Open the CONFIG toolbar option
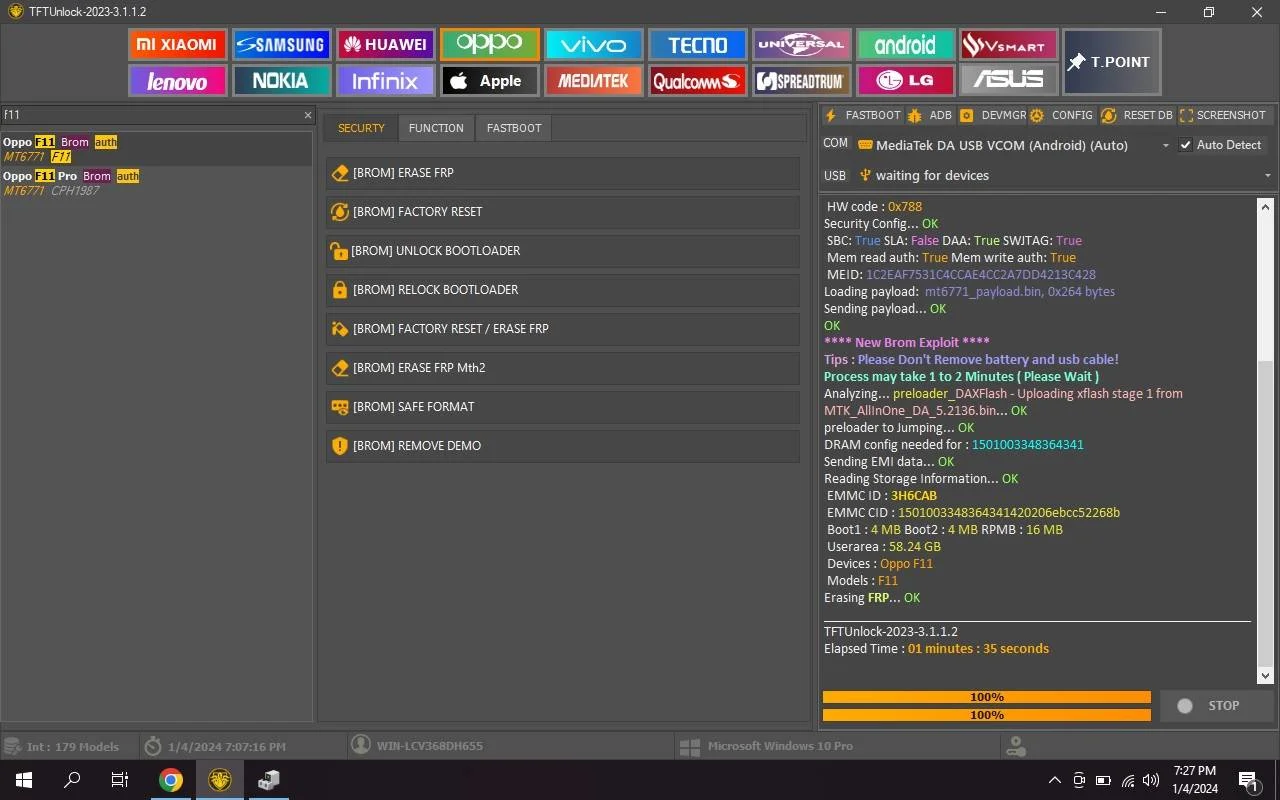Viewport: 1280px width, 800px height. click(1062, 115)
